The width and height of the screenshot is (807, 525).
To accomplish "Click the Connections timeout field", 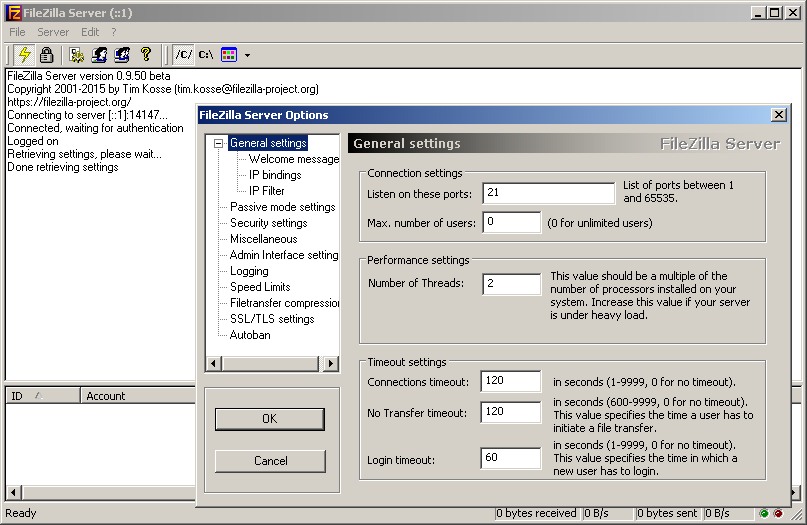I will click(511, 381).
